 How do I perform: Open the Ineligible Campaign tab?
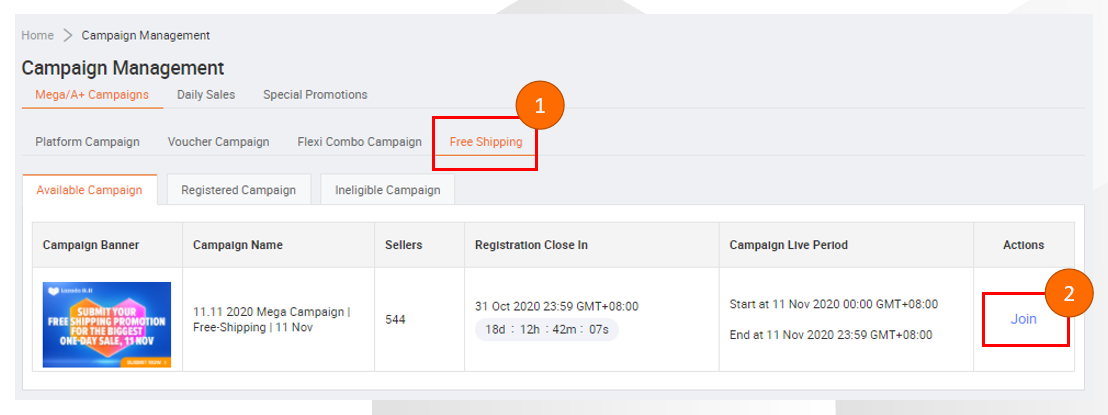coord(387,190)
